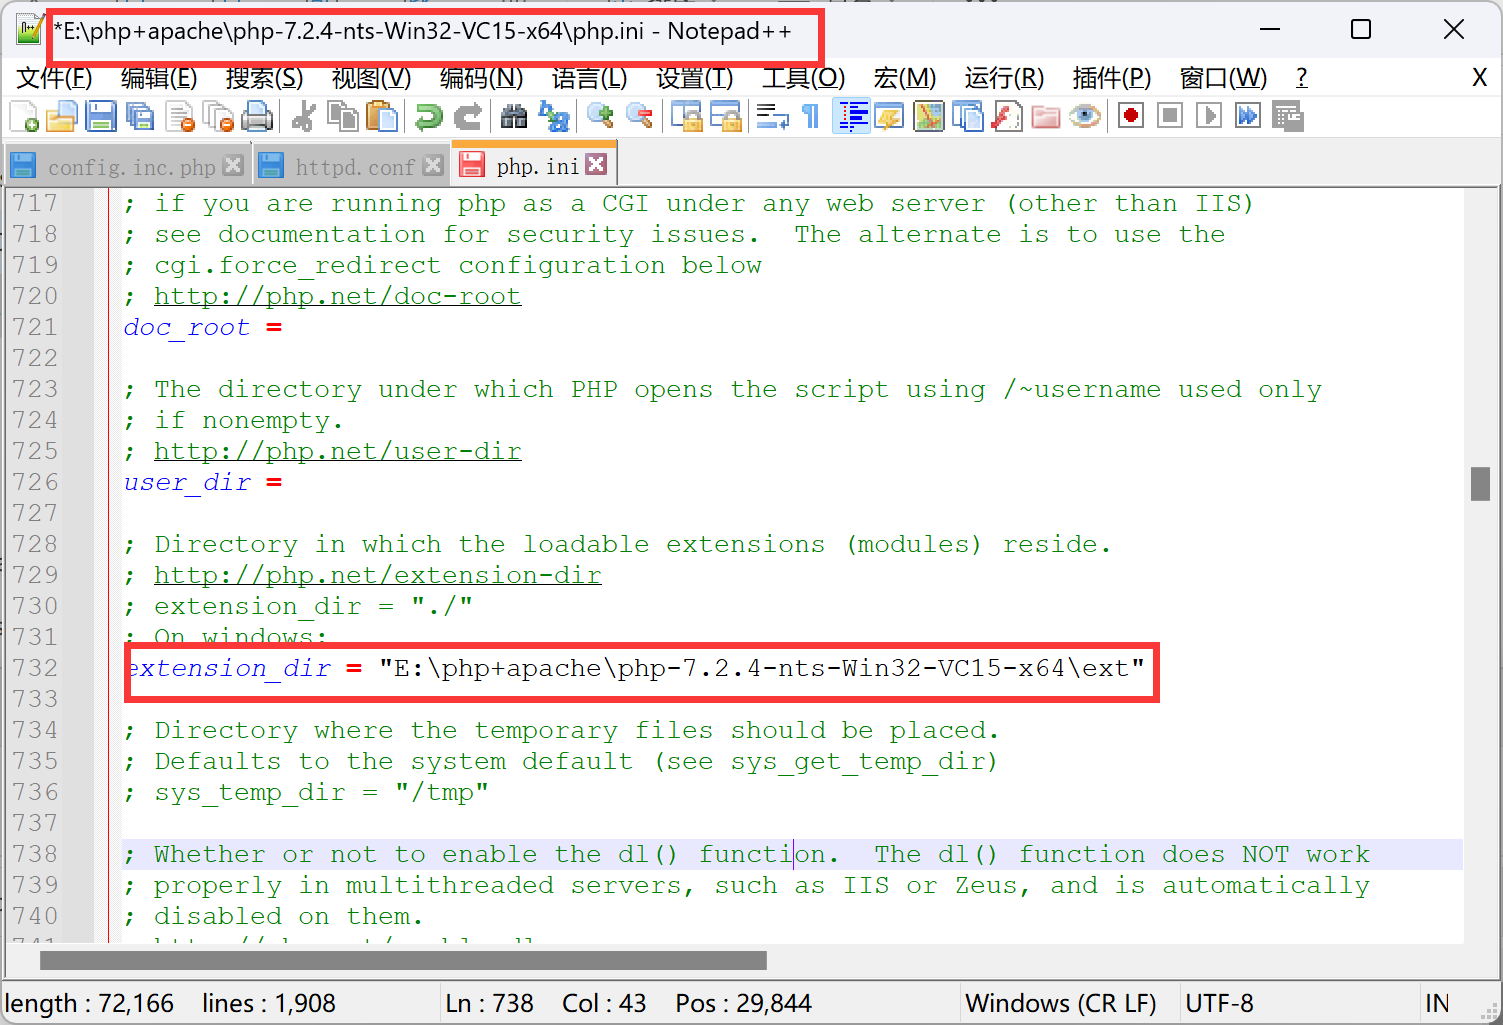The height and width of the screenshot is (1025, 1503).
Task: Print the document using the printer icon
Action: [x=257, y=117]
